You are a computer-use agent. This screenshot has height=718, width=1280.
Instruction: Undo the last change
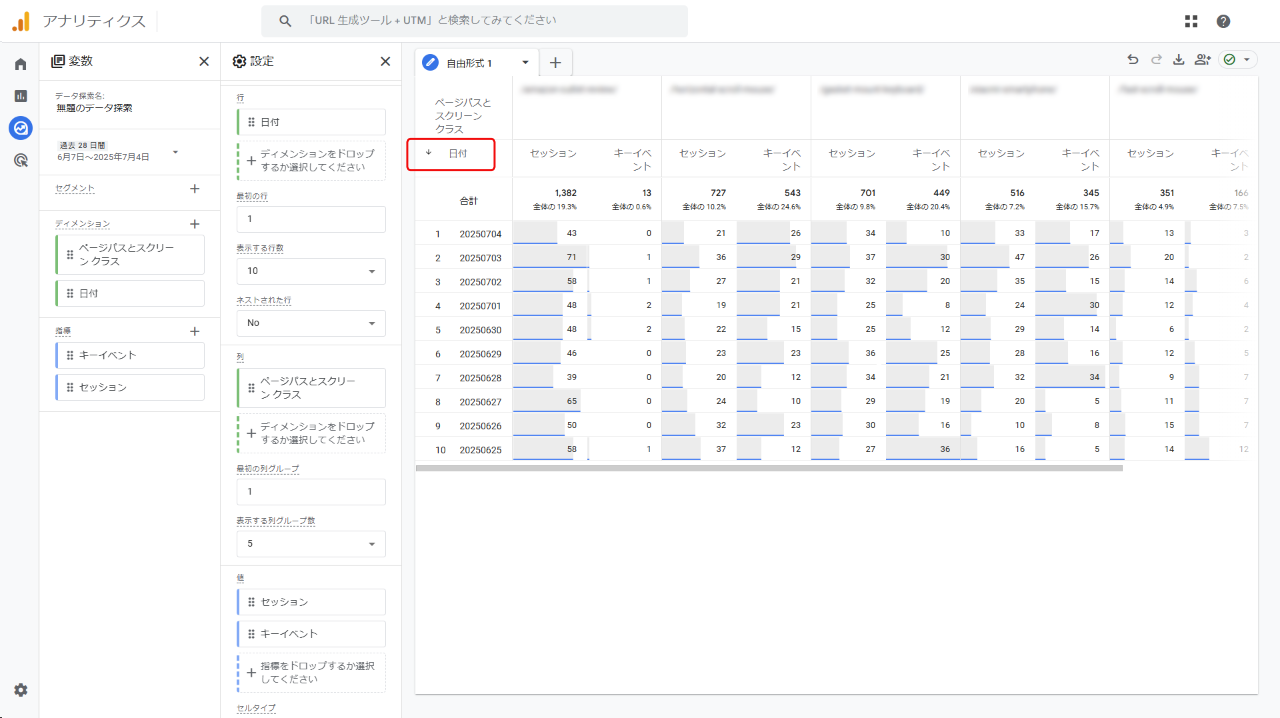1133,60
